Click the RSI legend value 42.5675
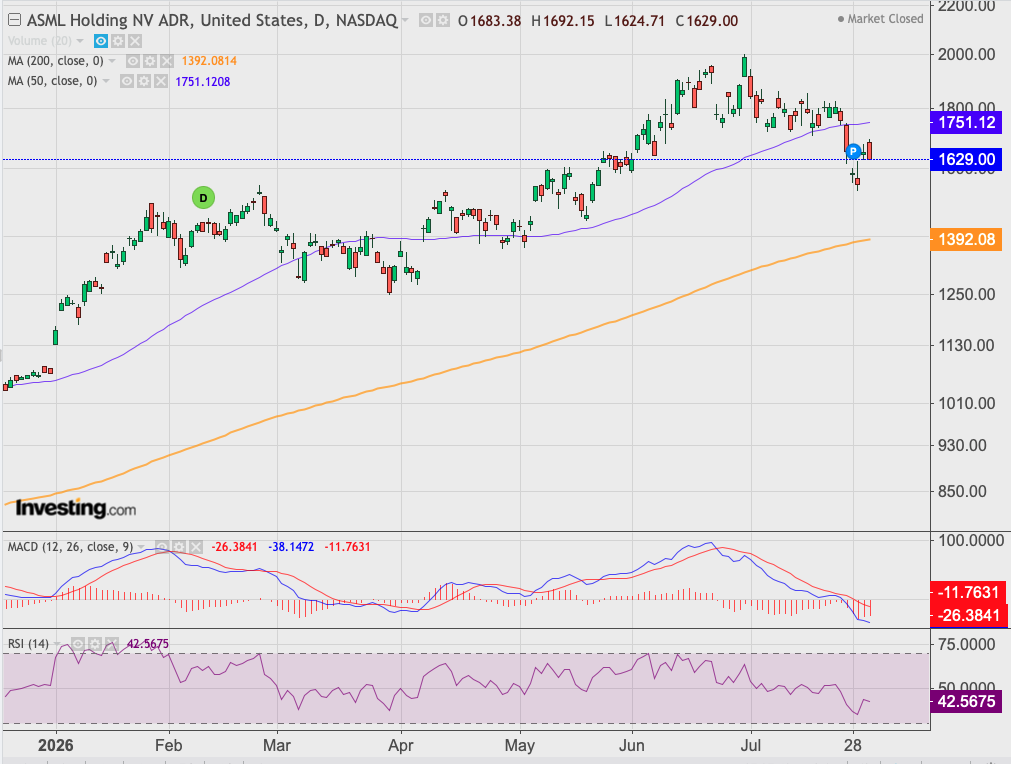The height and width of the screenshot is (764, 1011). tap(148, 644)
